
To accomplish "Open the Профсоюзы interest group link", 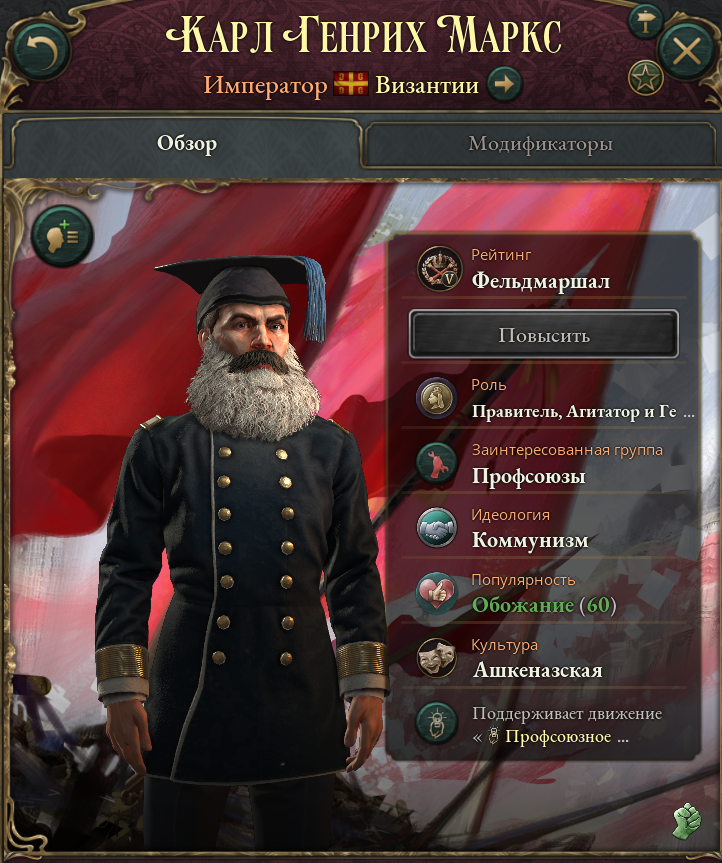I will coord(528,476).
